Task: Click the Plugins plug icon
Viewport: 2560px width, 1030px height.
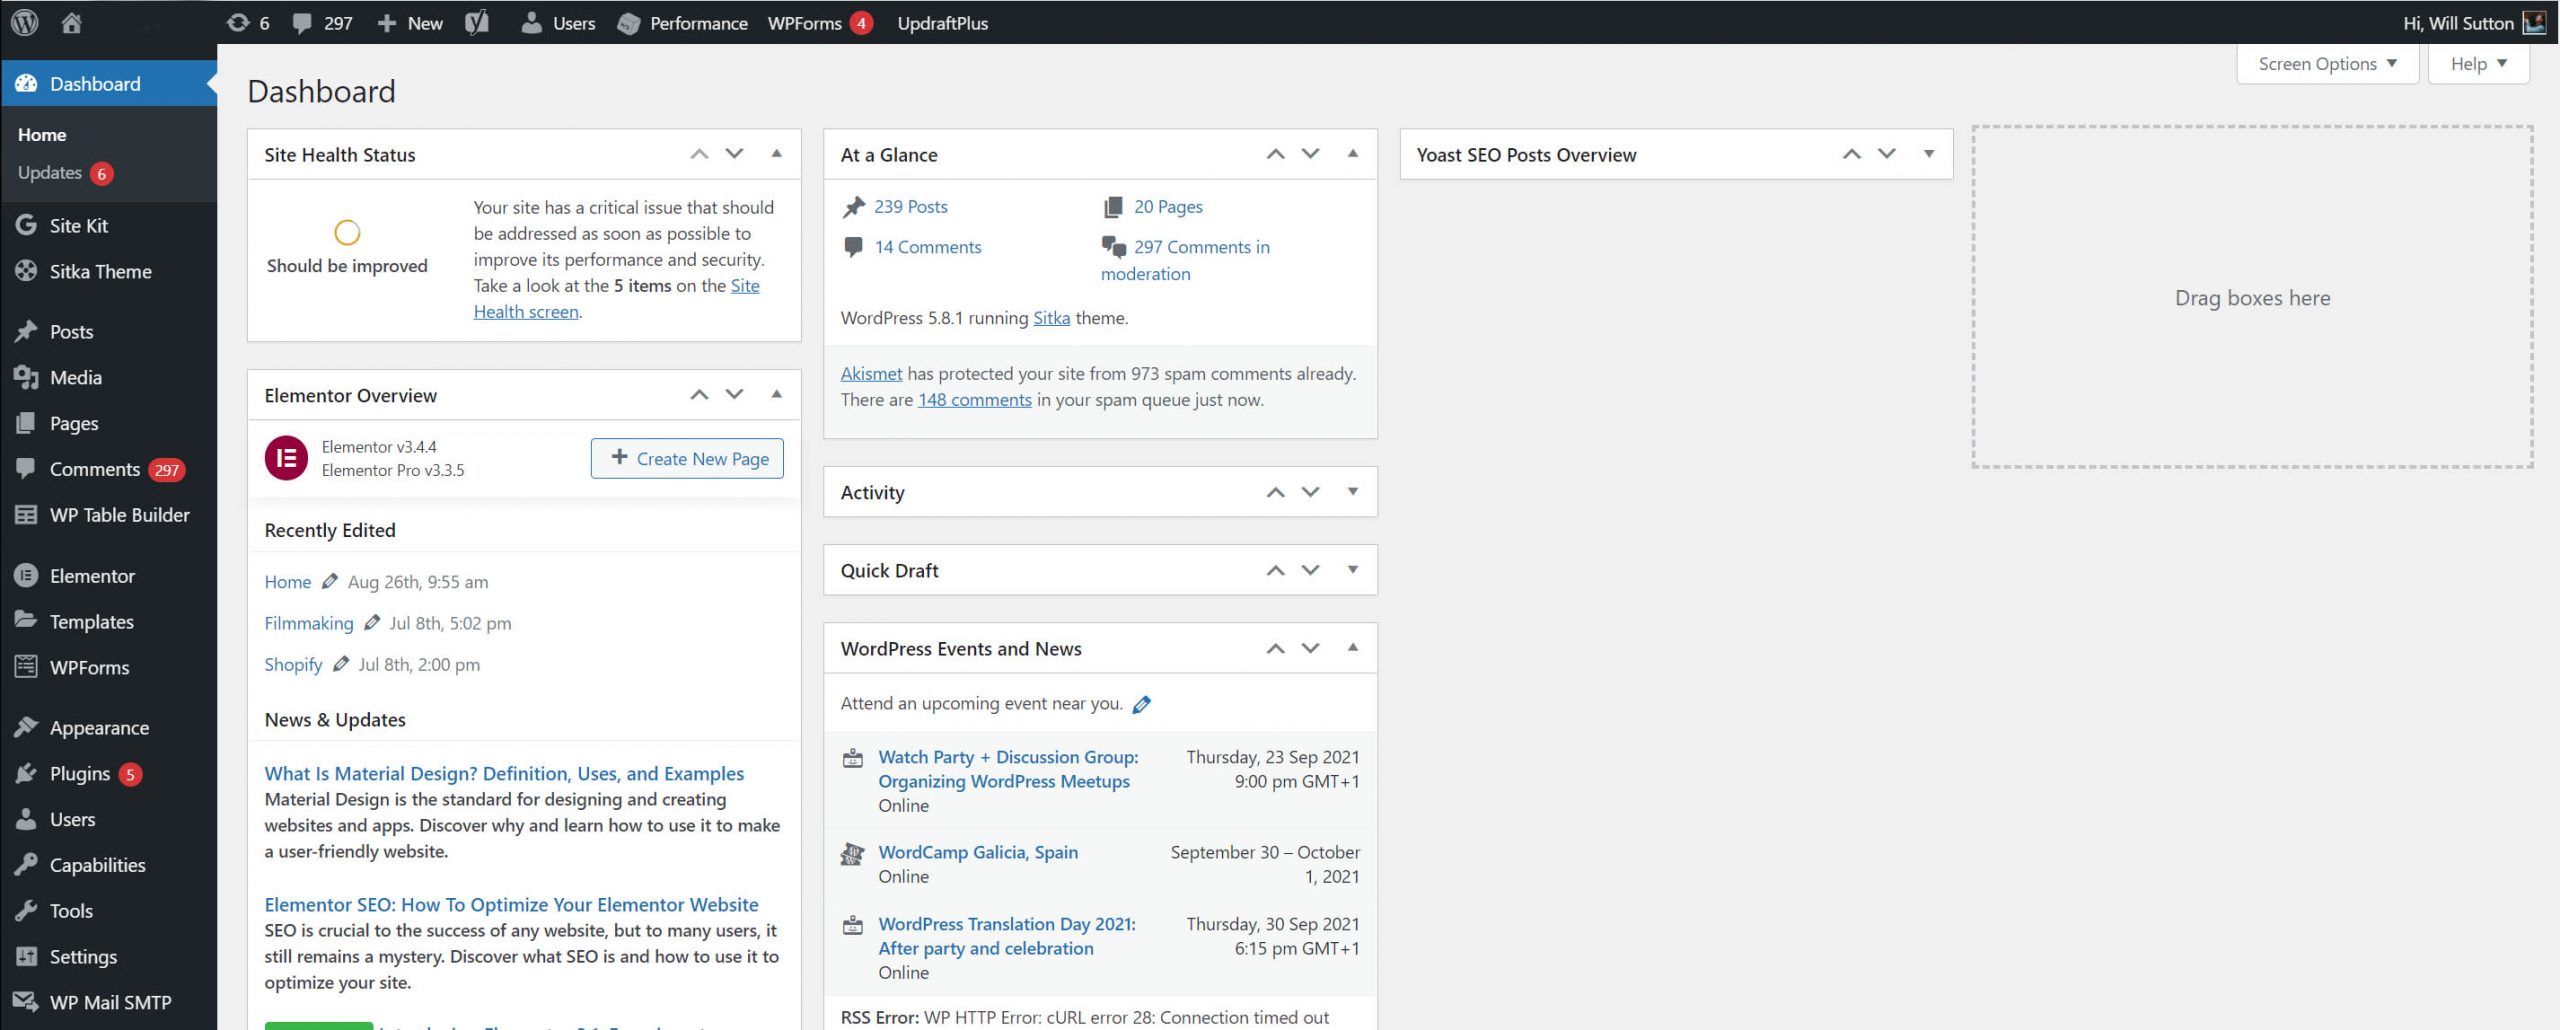Action: (x=26, y=773)
